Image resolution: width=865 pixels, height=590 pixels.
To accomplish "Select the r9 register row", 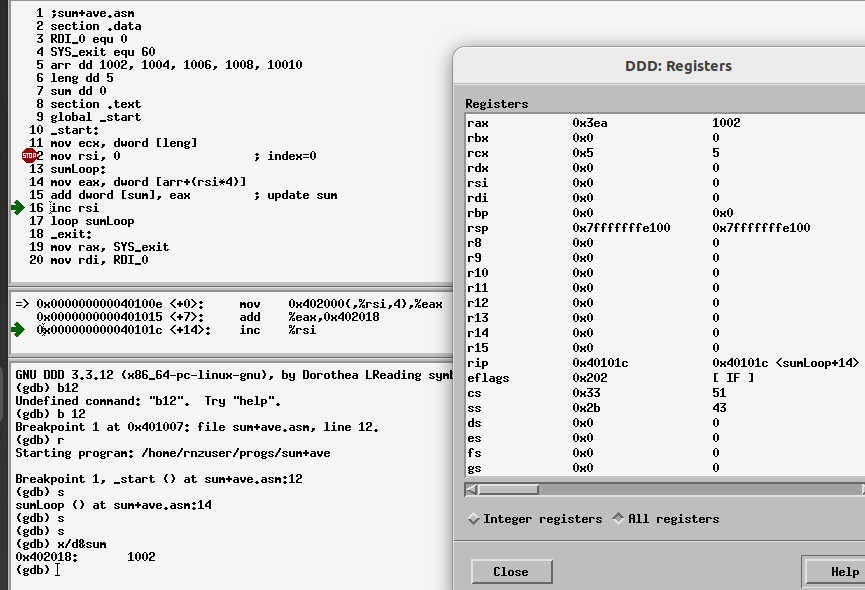I will [665, 258].
